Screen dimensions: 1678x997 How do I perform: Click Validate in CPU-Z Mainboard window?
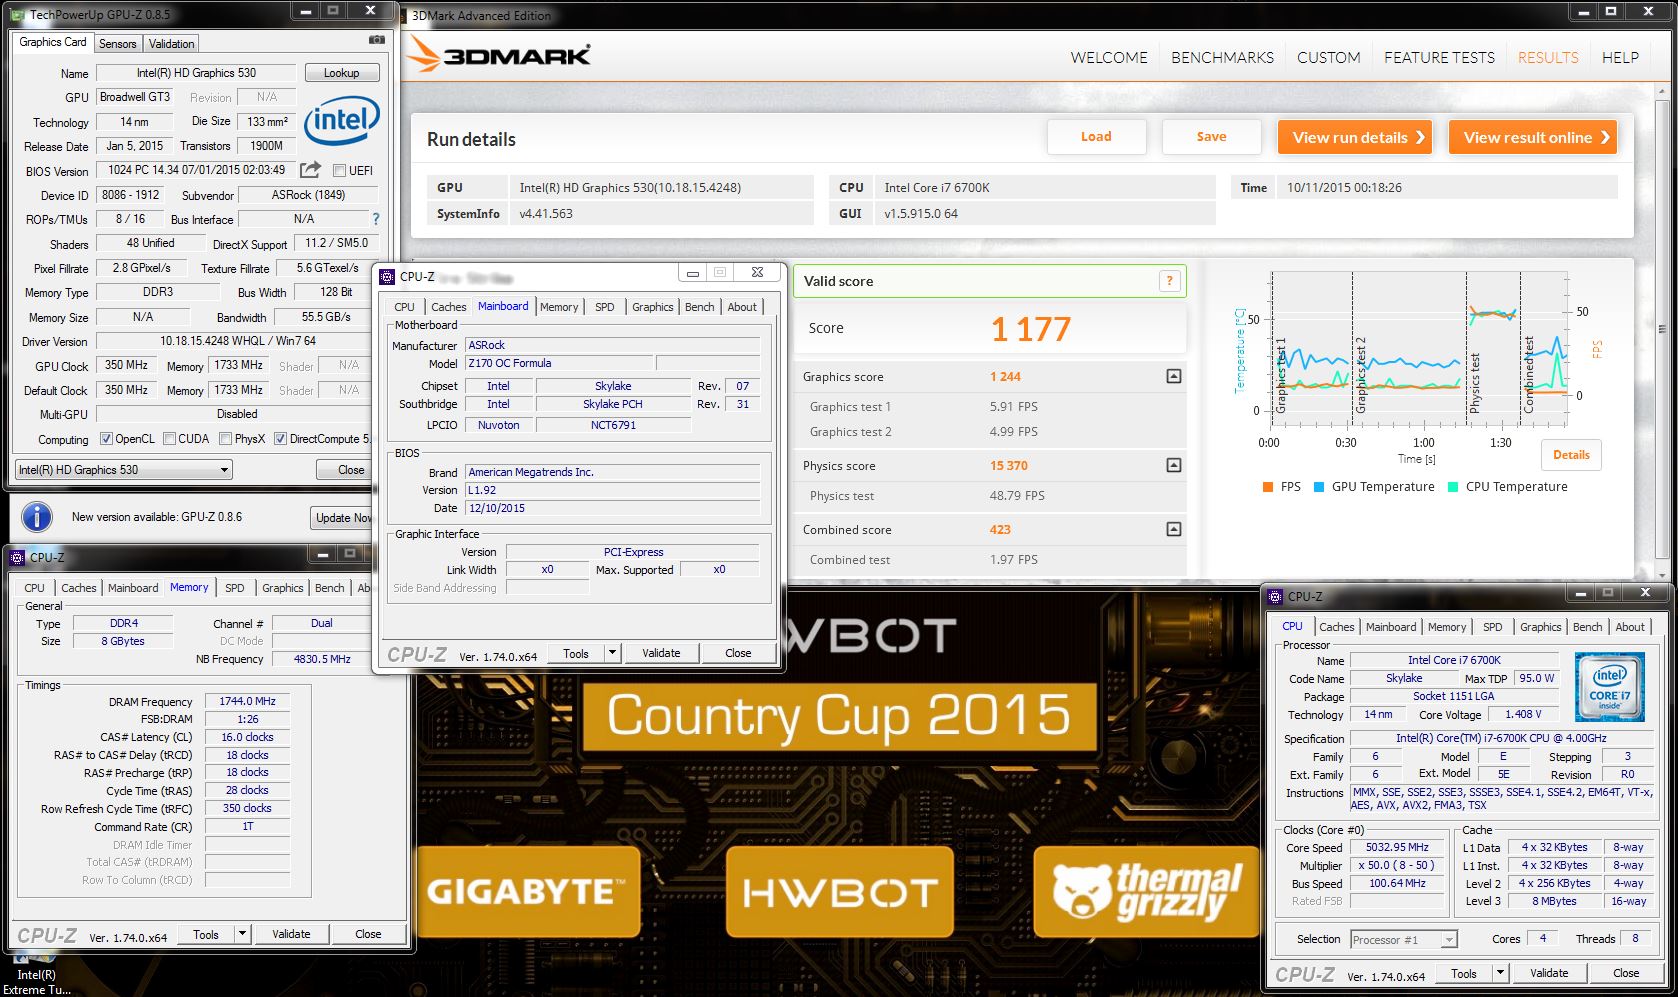pyautogui.click(x=661, y=653)
